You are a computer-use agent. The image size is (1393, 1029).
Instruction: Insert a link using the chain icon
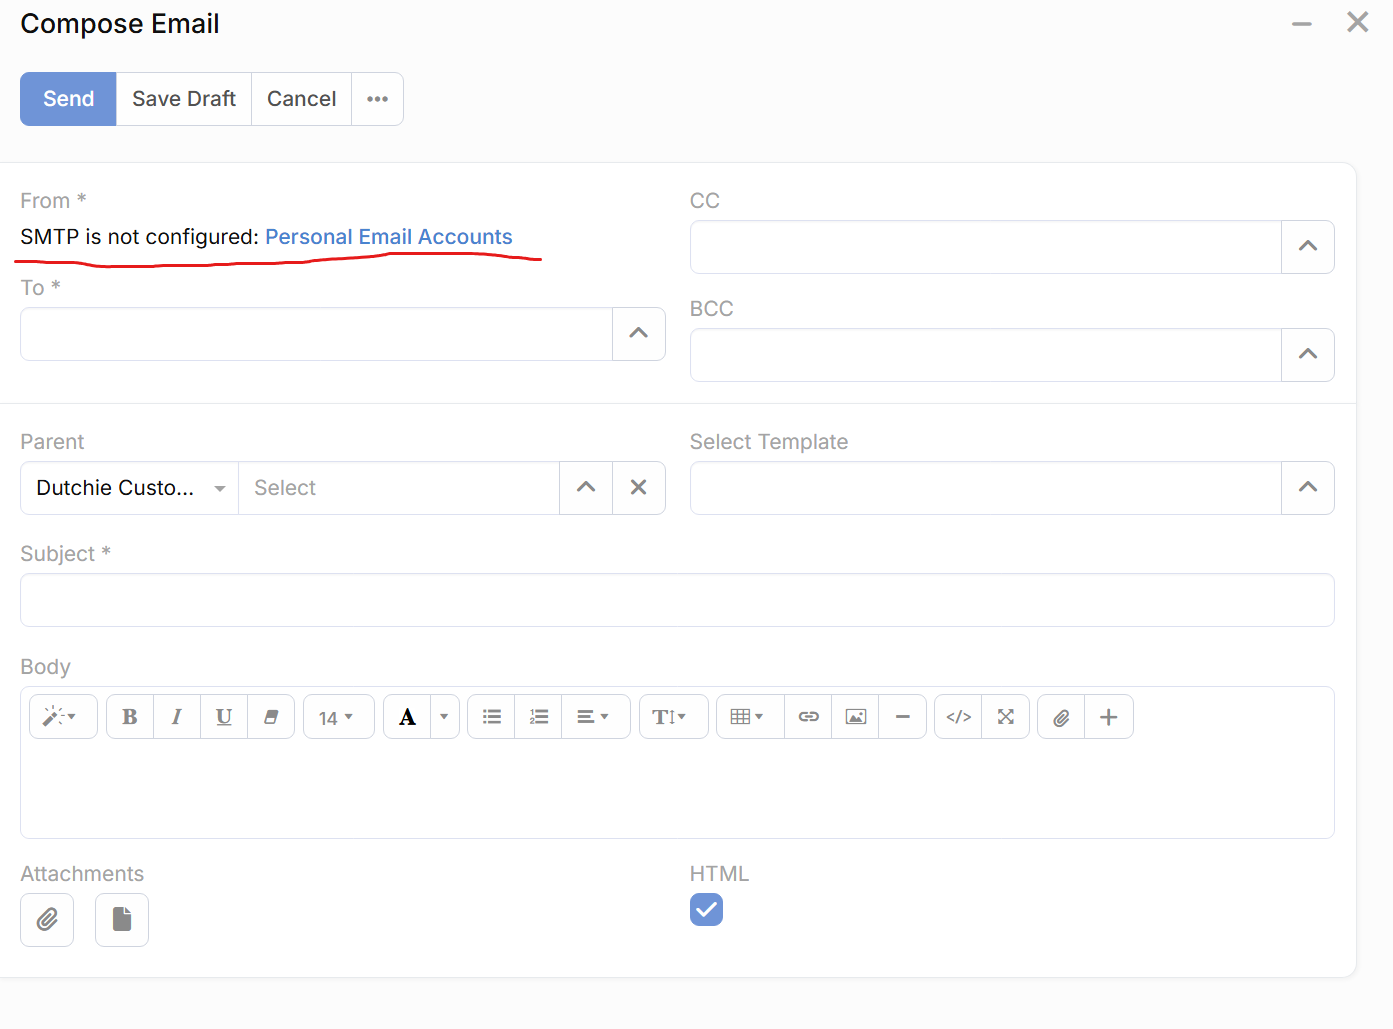coord(808,717)
